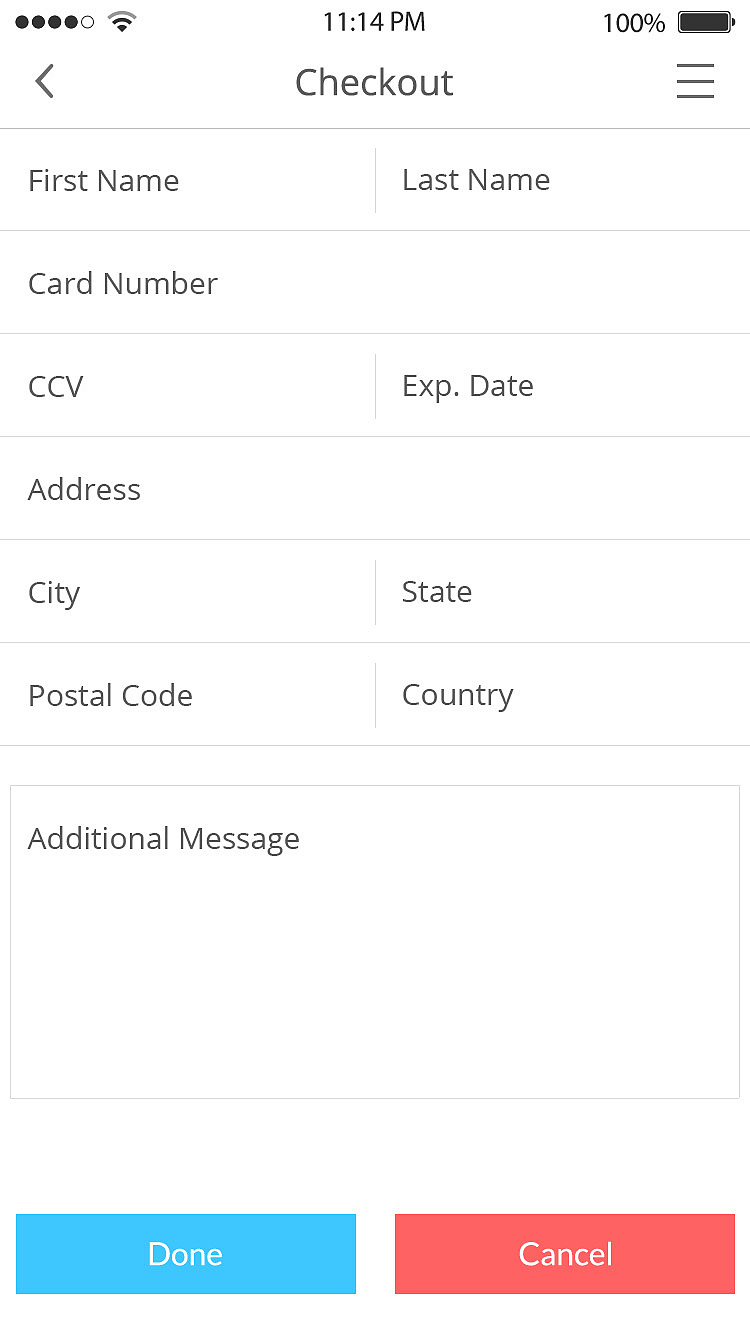Tap the City input field

[187, 593]
